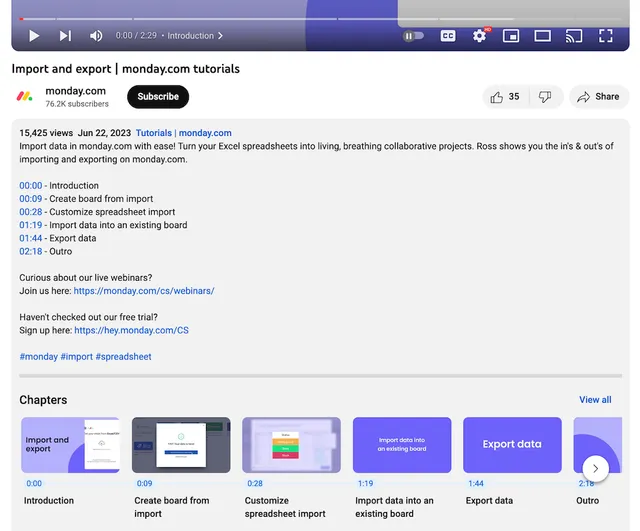Jump to 01:19 timestamp in description
Viewport: 640px width, 531px height.
click(x=31, y=225)
